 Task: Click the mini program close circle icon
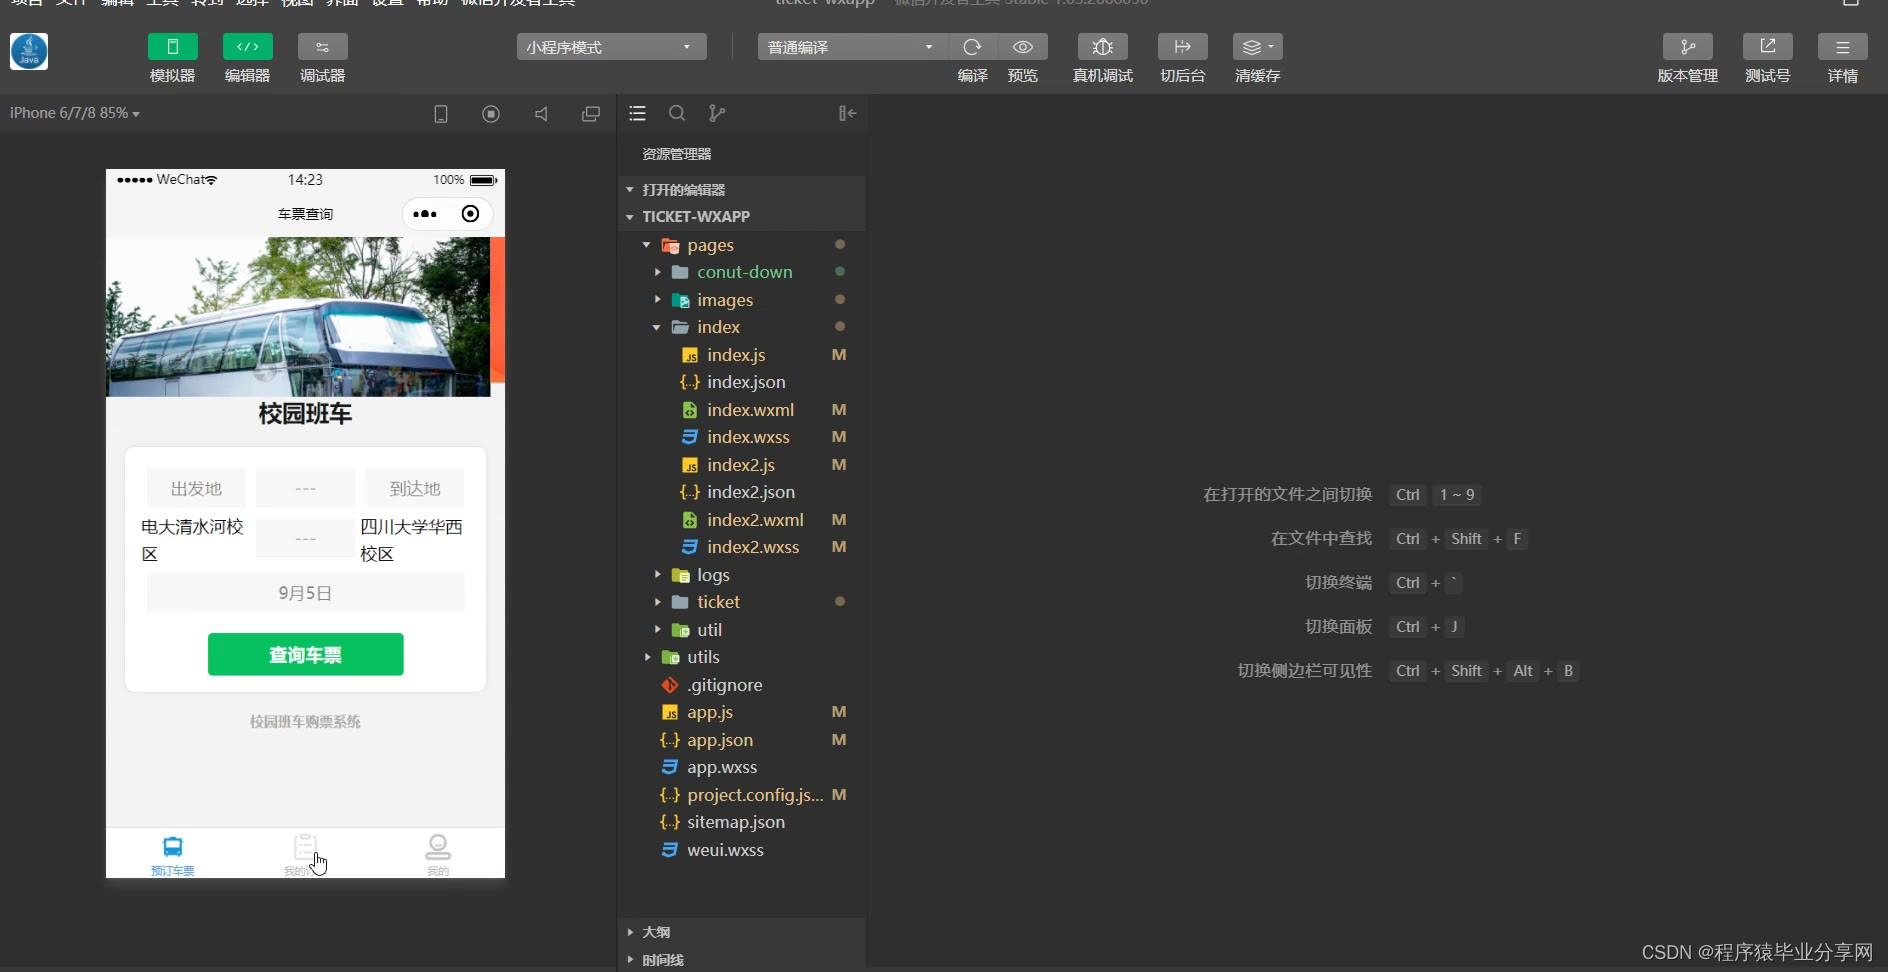[470, 214]
